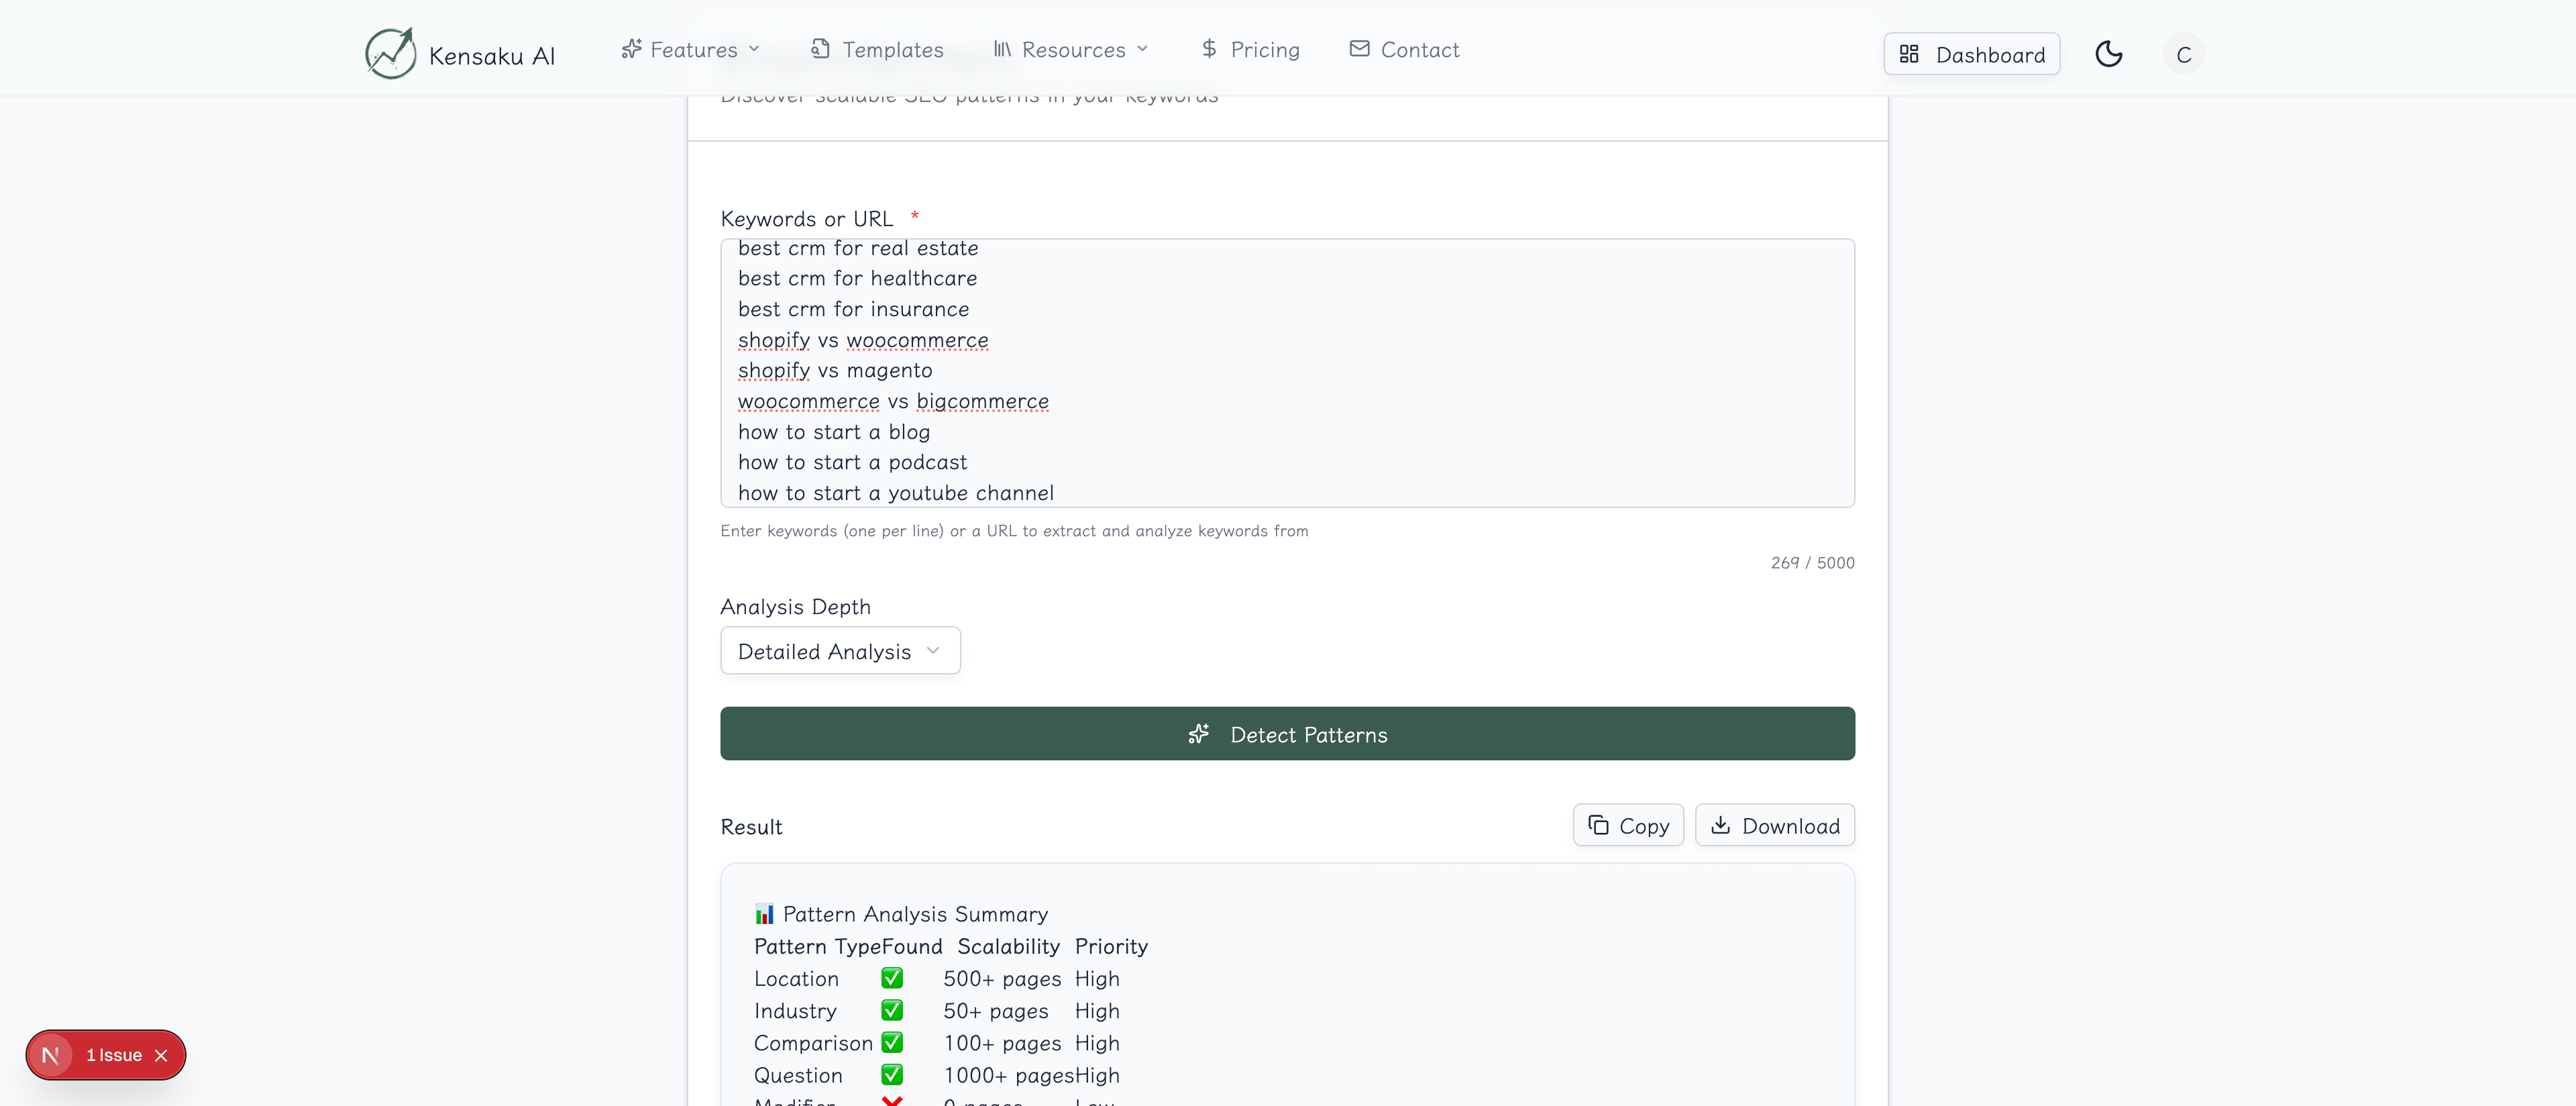Dismiss the 1 Issue badge with X
2576x1106 pixels.
pyautogui.click(x=161, y=1055)
